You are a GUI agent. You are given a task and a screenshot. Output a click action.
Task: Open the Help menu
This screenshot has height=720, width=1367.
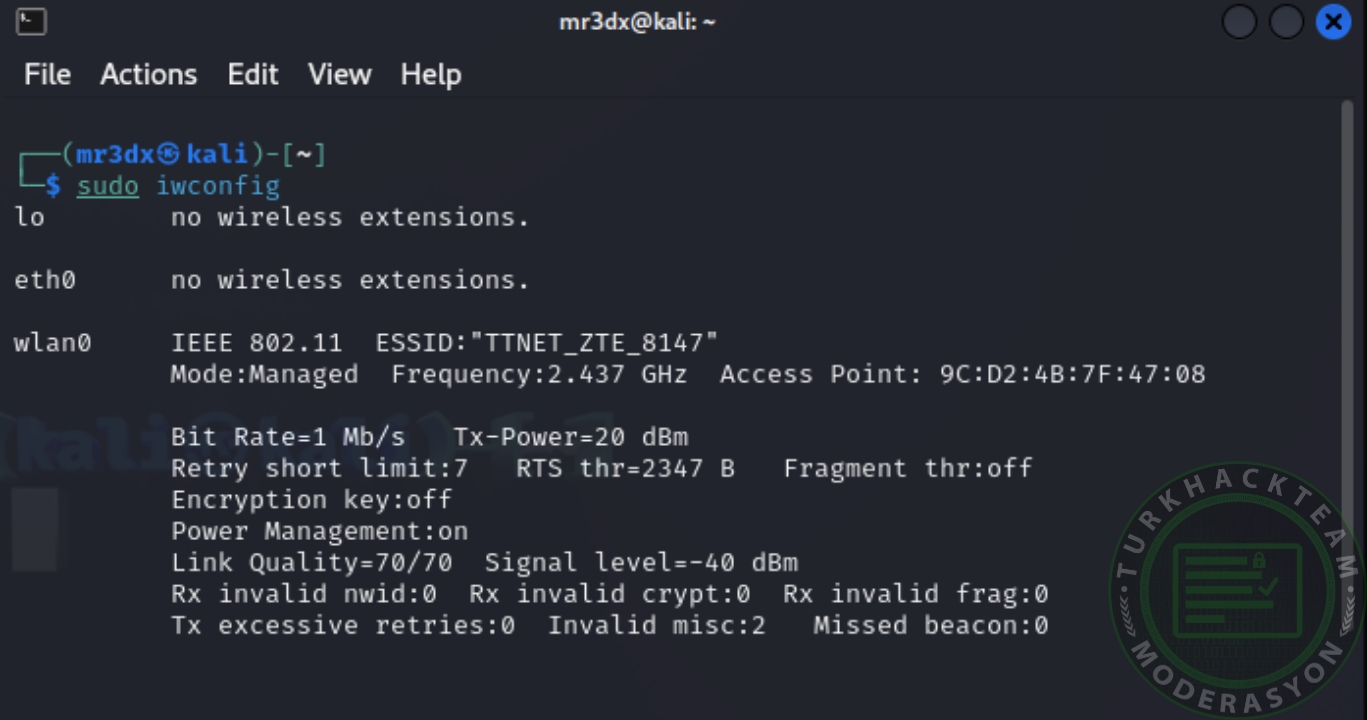[x=430, y=75]
